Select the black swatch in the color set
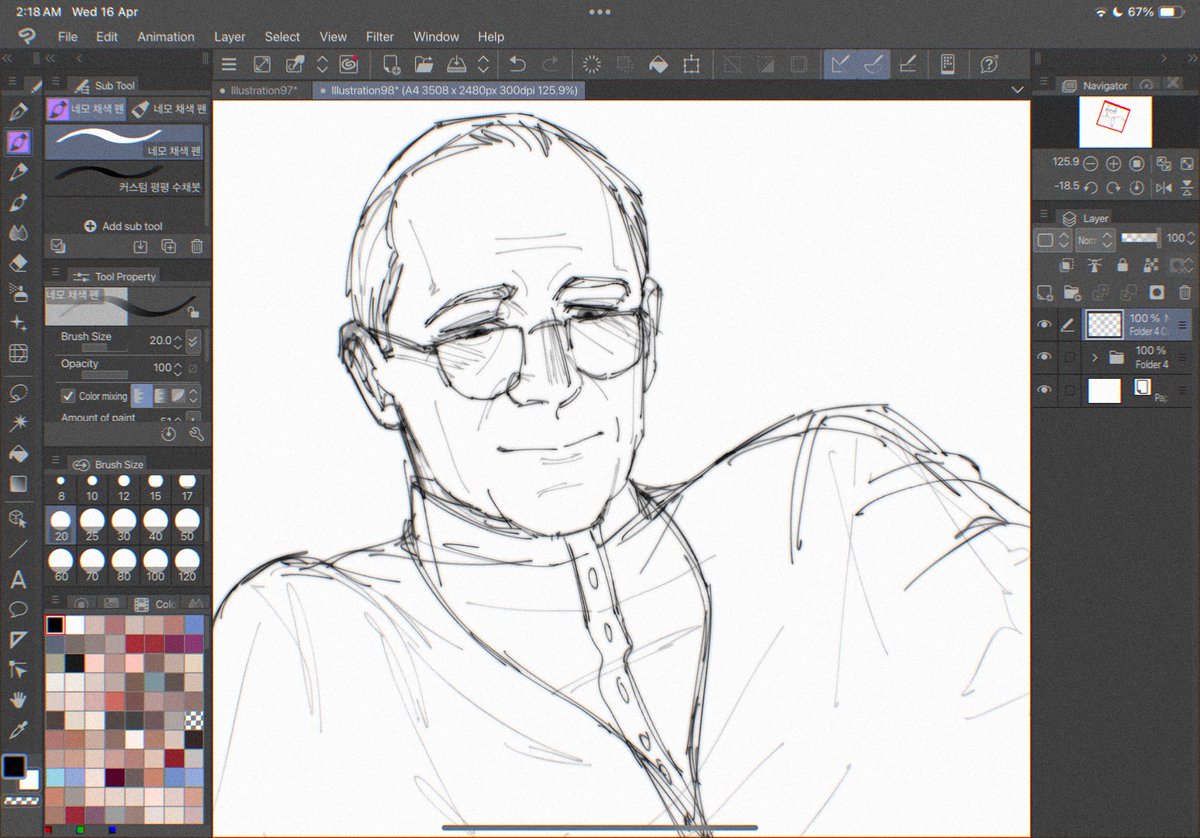Screen dimensions: 1200x838 coord(55,625)
